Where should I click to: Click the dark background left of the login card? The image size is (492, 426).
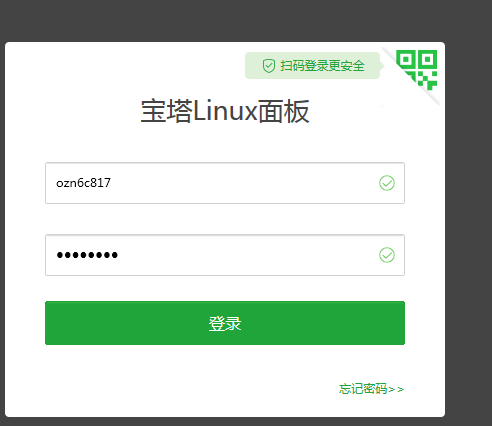(2, 233)
